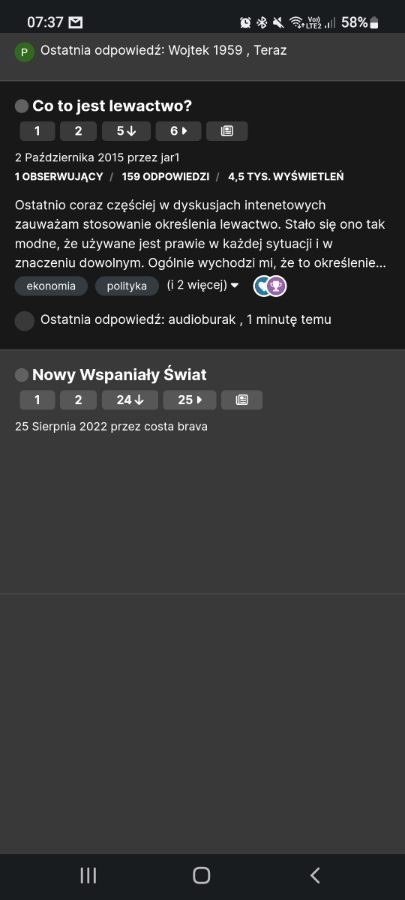Expand the "(i 2 więcej)" tags dropdown
405x900 pixels.
(x=202, y=285)
